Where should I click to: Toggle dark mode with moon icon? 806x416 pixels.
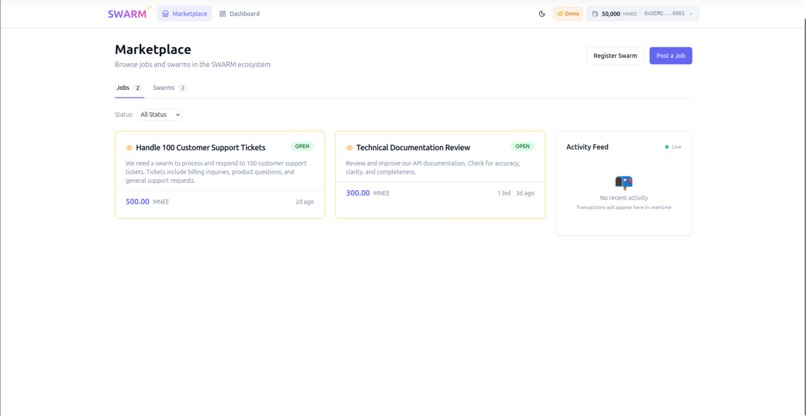point(542,14)
